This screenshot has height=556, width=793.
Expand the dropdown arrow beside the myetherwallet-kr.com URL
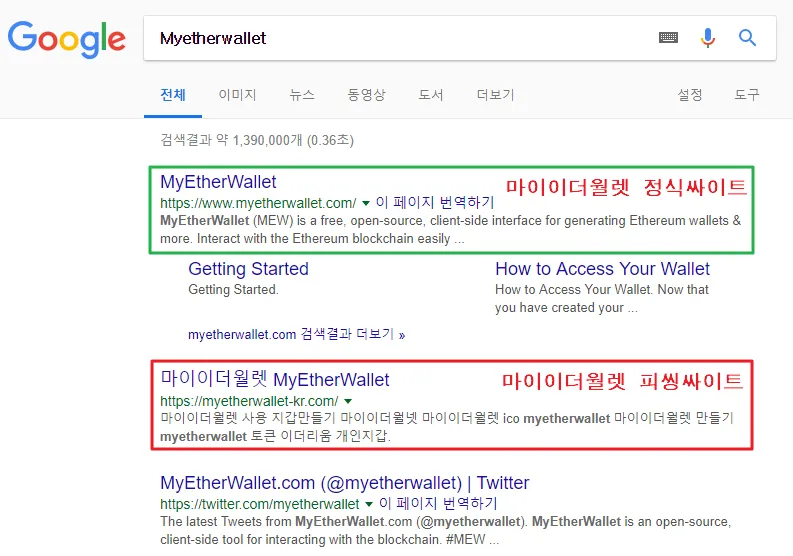click(x=347, y=401)
